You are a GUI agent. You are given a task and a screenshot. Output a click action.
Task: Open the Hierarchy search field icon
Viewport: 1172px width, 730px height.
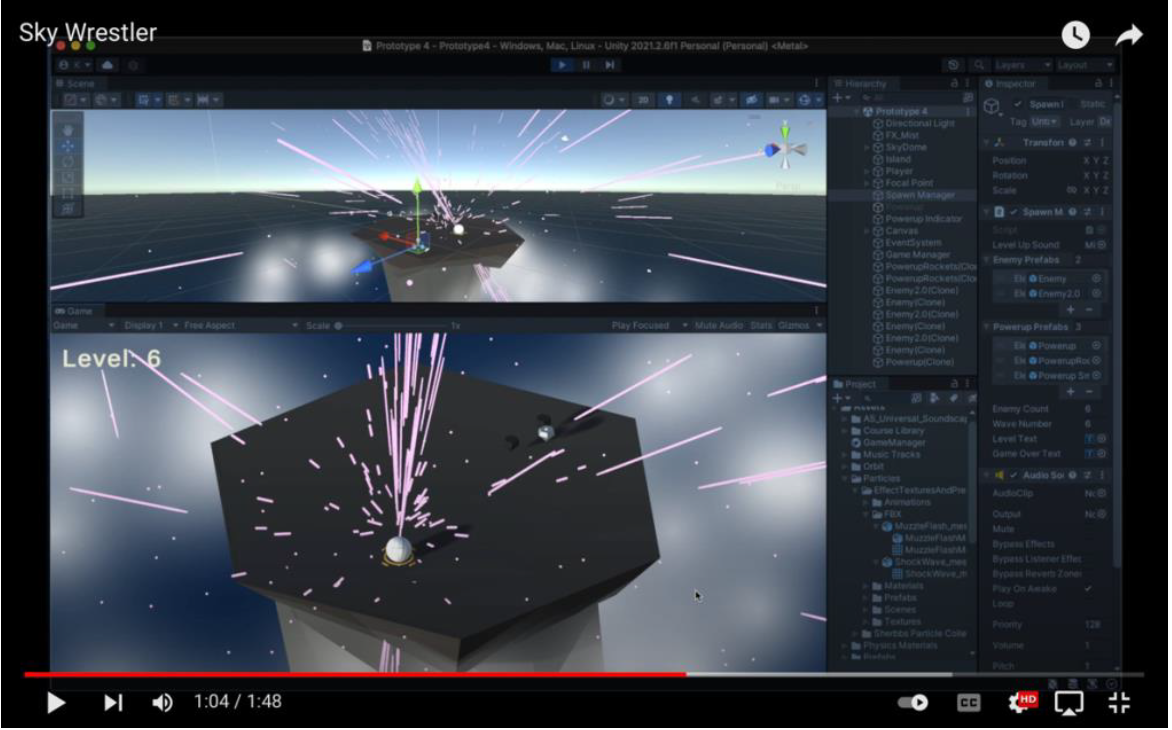pyautogui.click(x=866, y=96)
